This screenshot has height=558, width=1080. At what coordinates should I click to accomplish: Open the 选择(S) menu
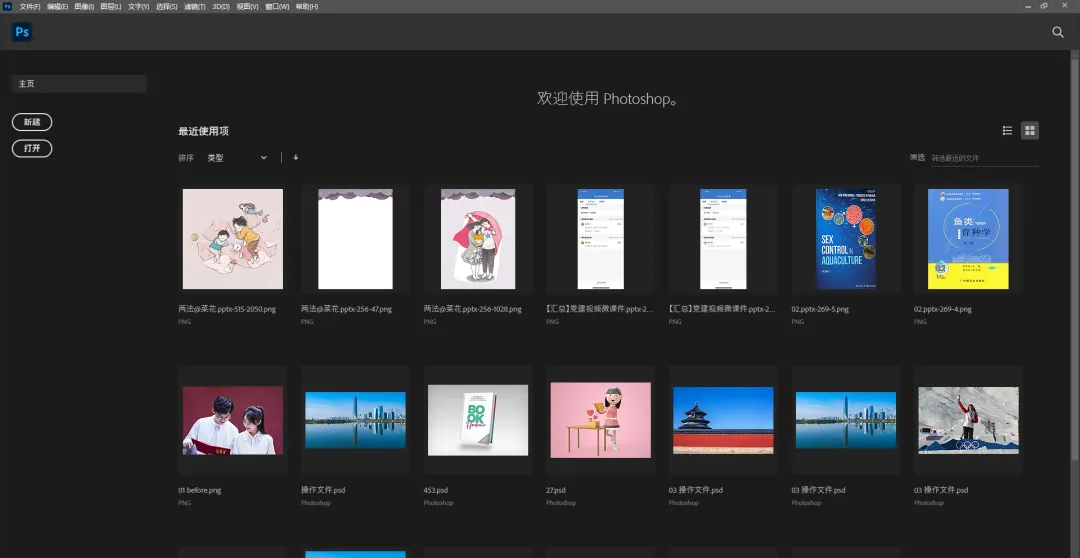167,6
